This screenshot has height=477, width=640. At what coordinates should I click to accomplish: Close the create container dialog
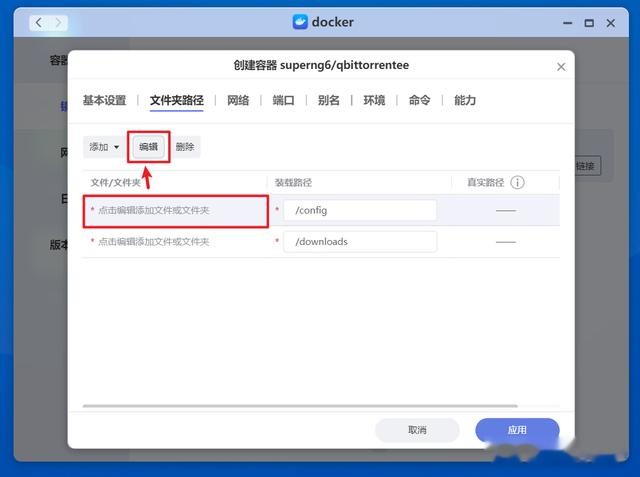point(561,67)
